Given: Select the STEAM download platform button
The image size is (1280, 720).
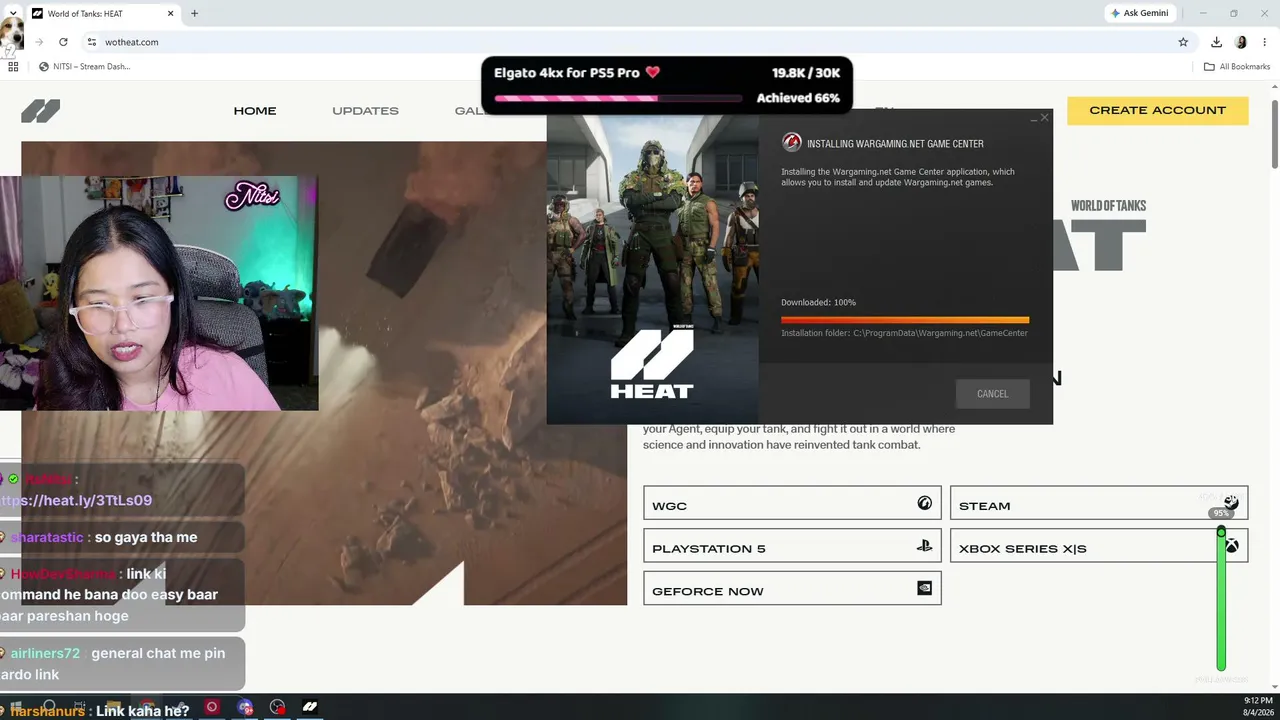Looking at the screenshot, I should (1099, 503).
